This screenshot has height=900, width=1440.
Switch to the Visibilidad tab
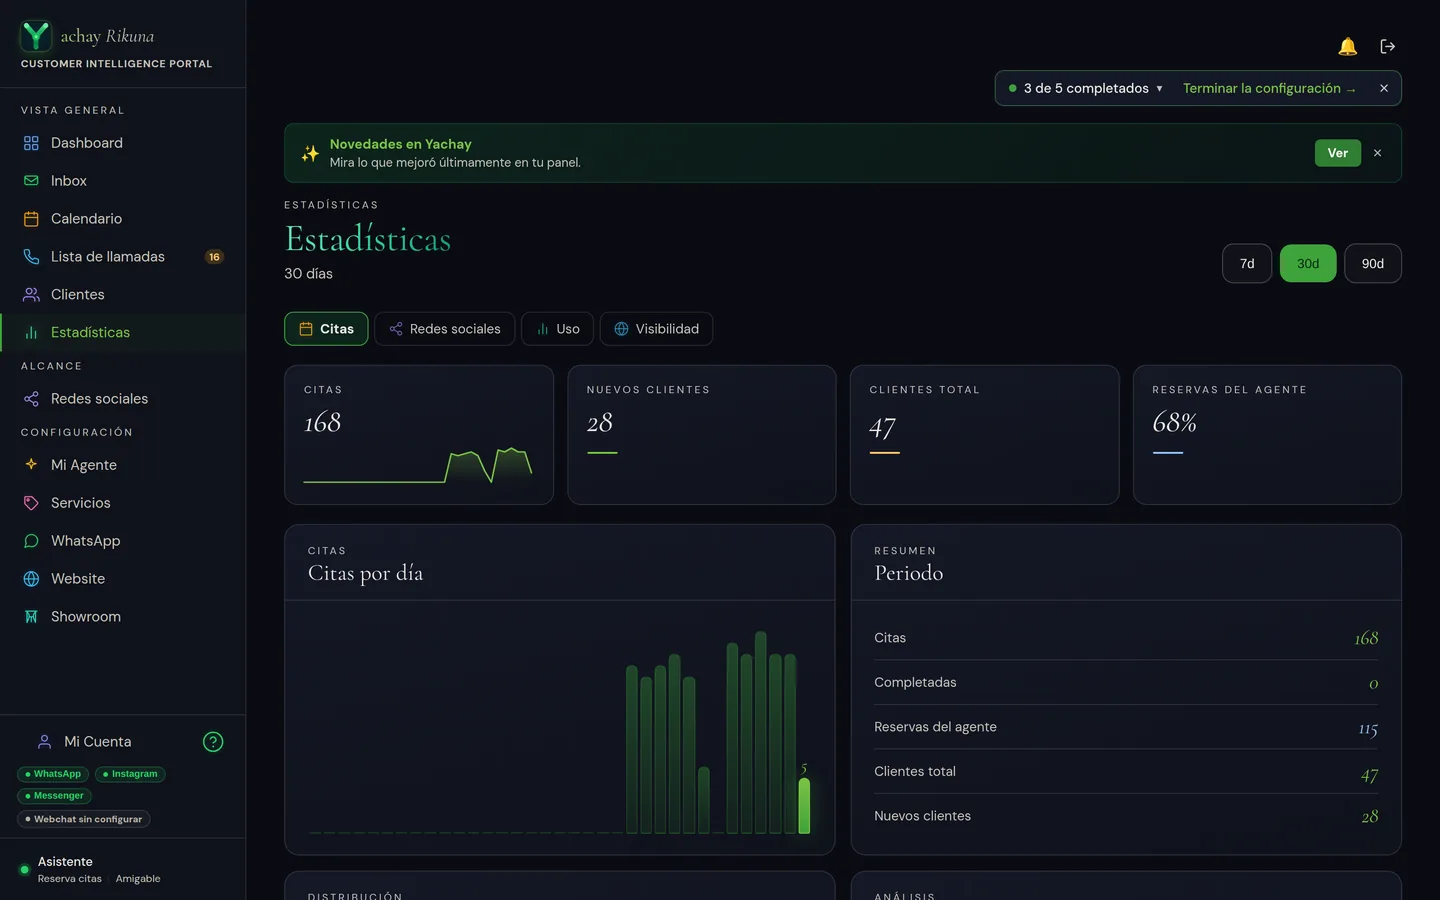tap(656, 329)
